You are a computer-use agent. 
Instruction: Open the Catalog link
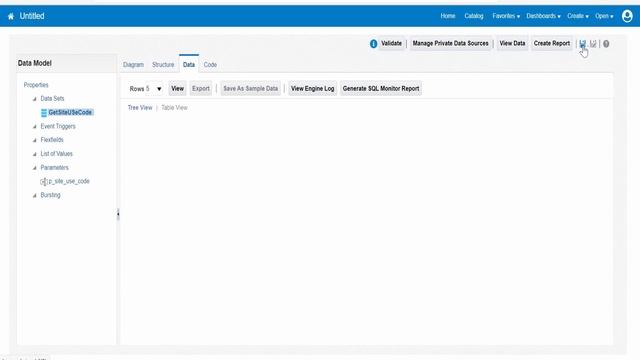tap(474, 16)
